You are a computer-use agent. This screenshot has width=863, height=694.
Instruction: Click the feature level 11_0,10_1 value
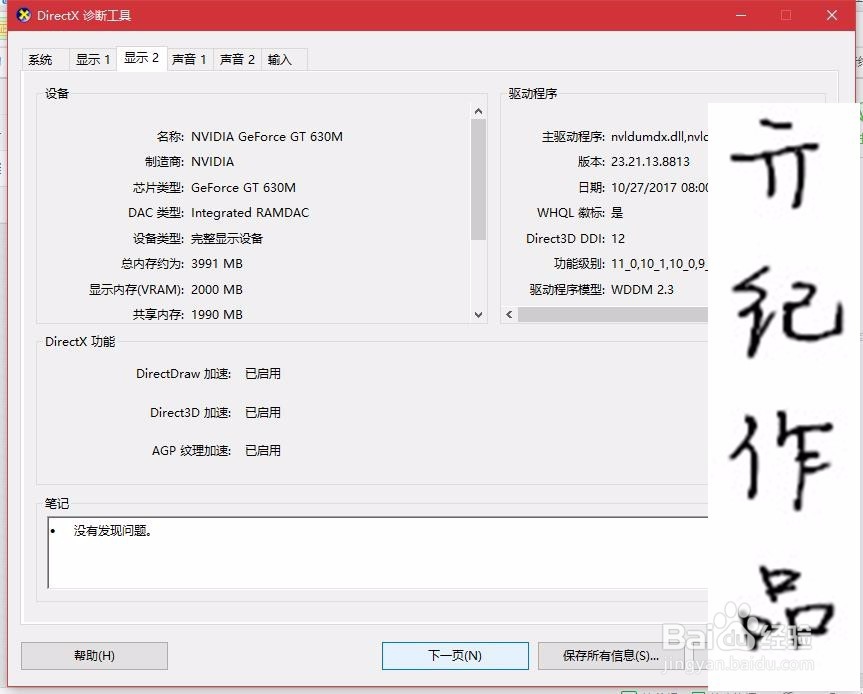659,264
